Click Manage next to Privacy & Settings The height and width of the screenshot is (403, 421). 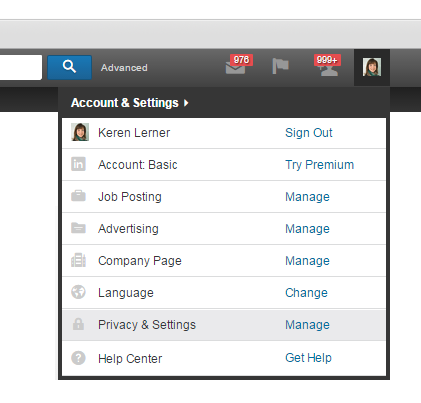point(307,325)
